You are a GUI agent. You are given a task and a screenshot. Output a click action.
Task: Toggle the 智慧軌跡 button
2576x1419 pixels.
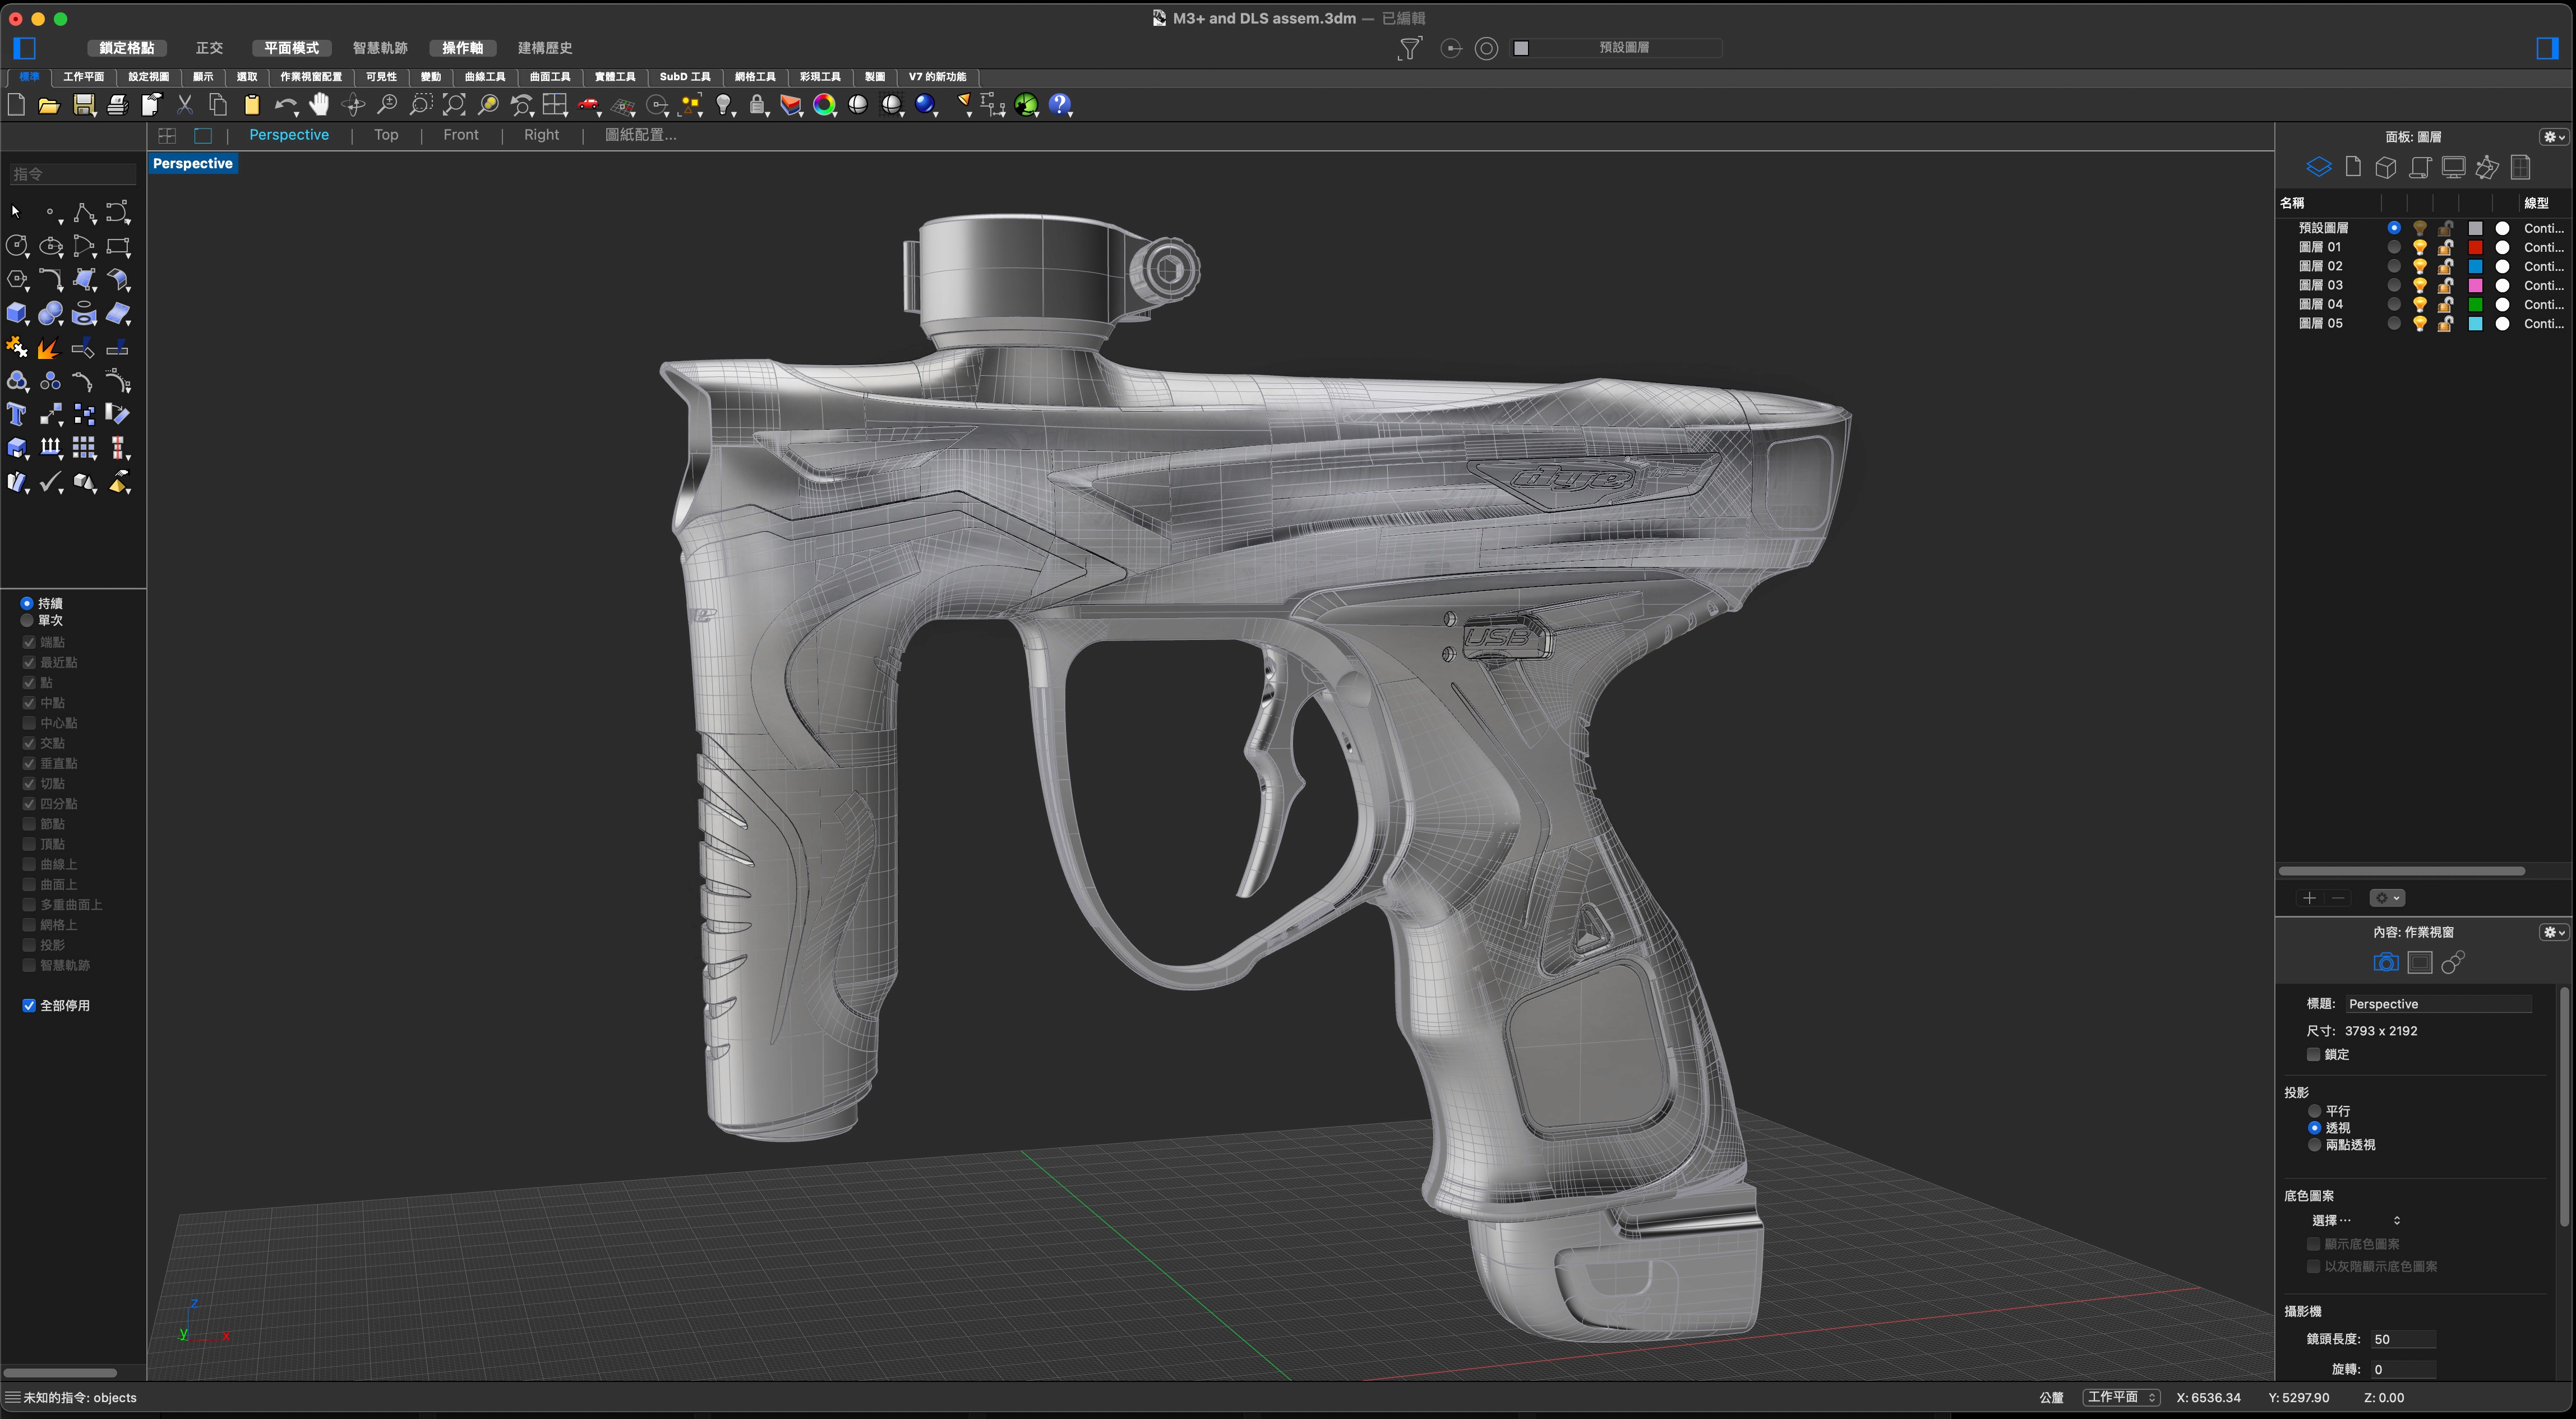tap(380, 48)
